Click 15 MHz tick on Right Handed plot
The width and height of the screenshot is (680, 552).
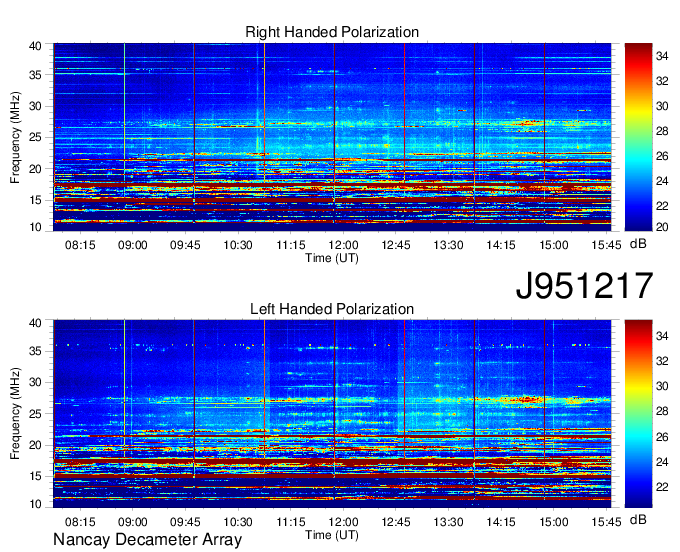pos(35,200)
